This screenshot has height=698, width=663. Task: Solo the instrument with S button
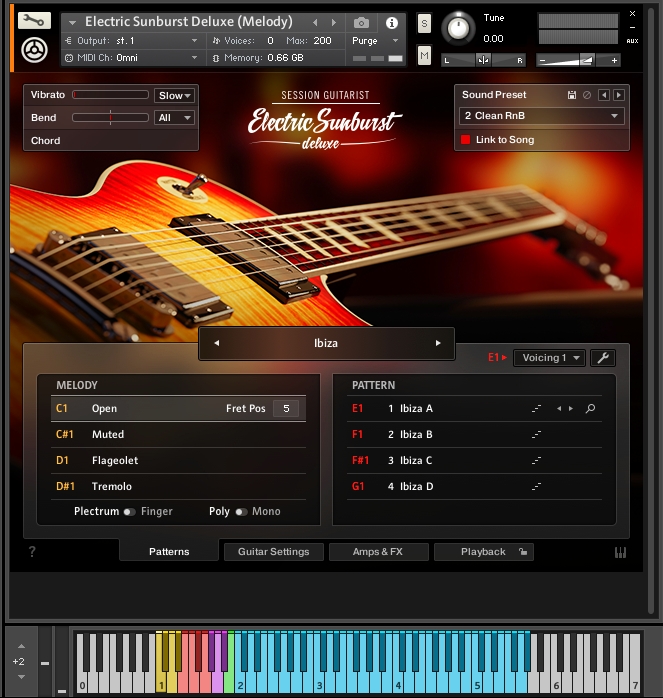pyautogui.click(x=424, y=23)
